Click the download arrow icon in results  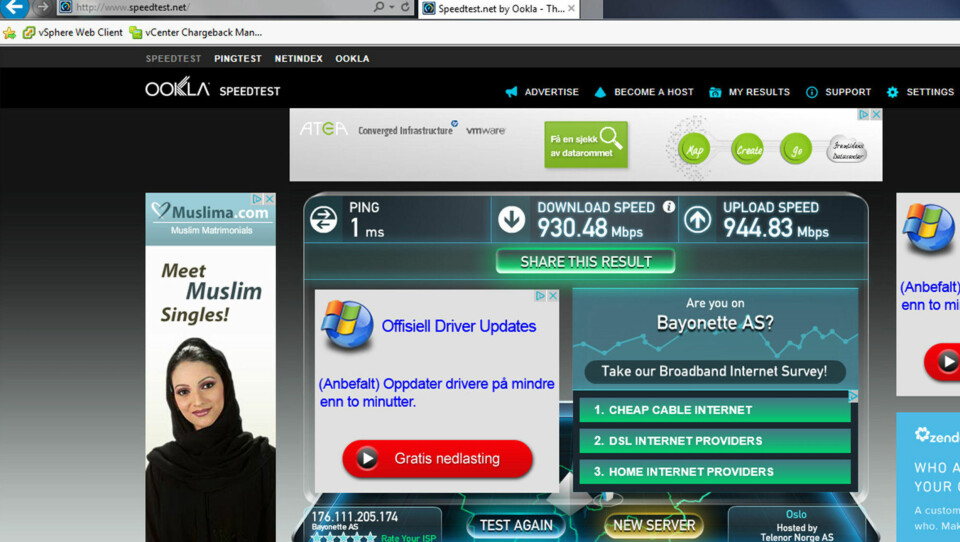(511, 219)
